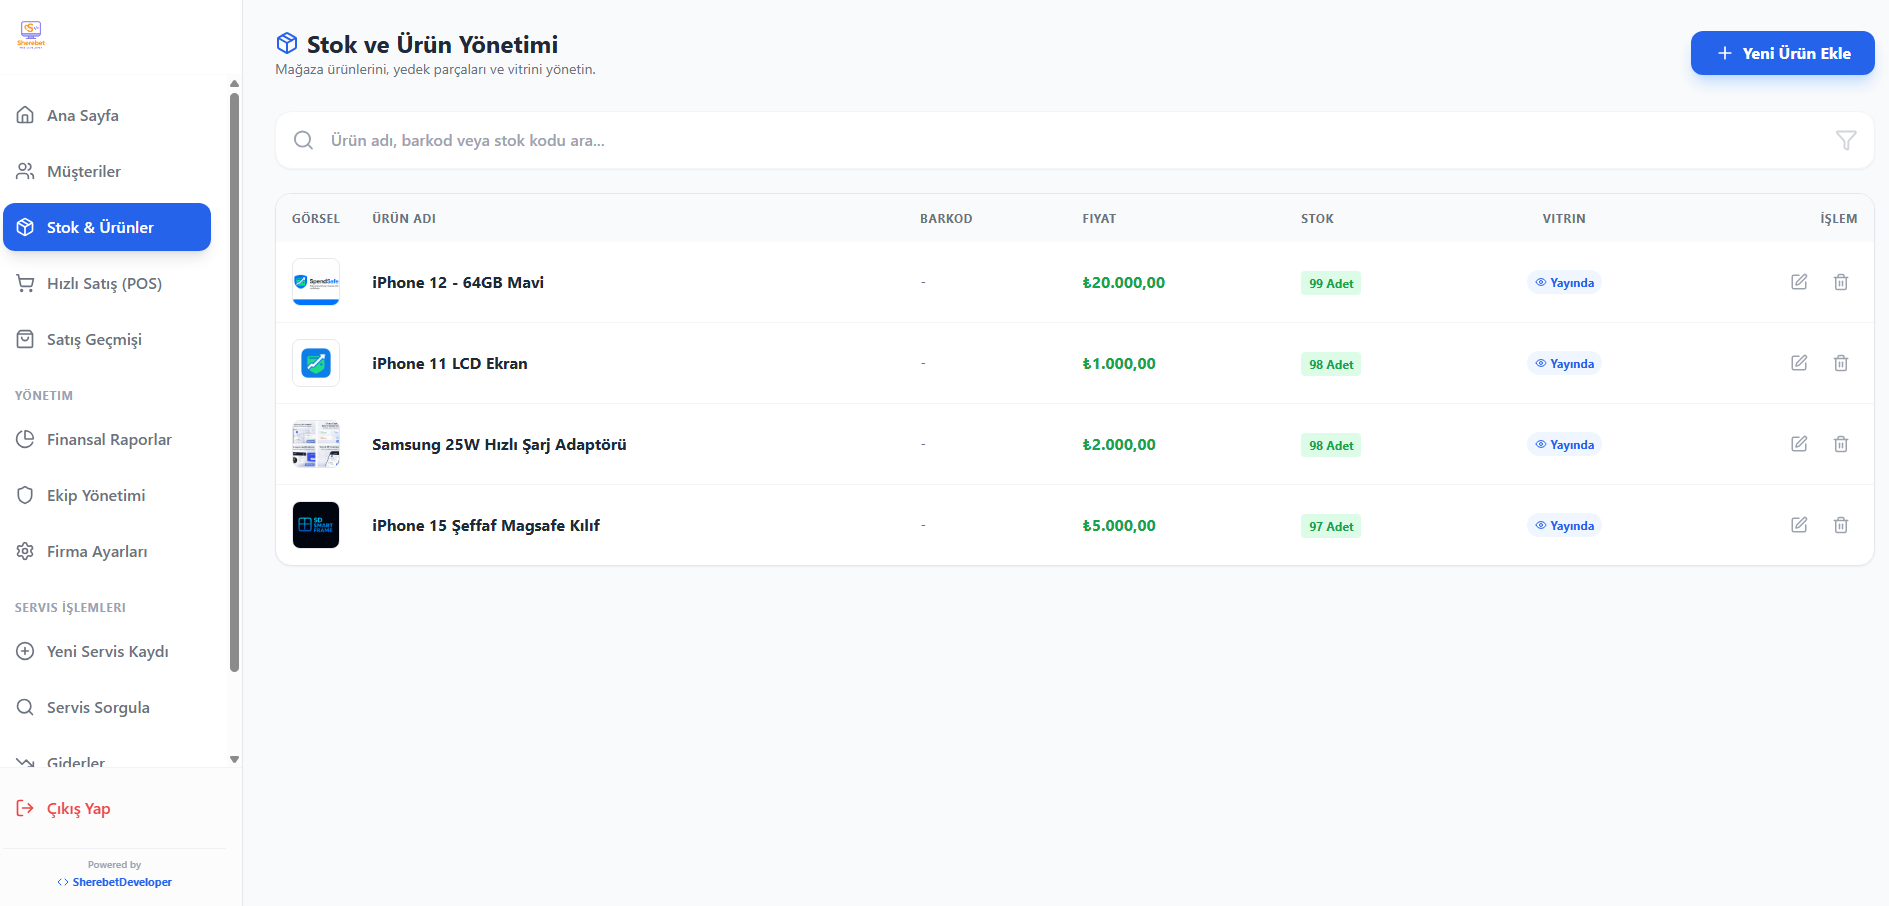The image size is (1889, 906).
Task: Click edit icon for iPhone 12 - 64GB Mavi
Action: (1798, 282)
